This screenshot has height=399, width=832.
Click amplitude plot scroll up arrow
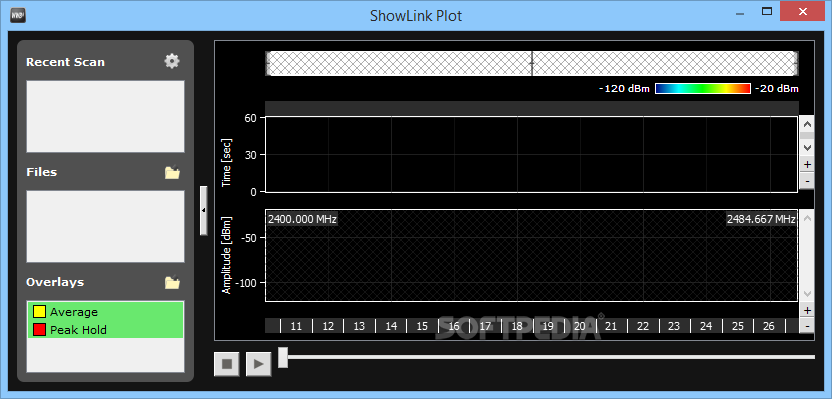pos(808,218)
